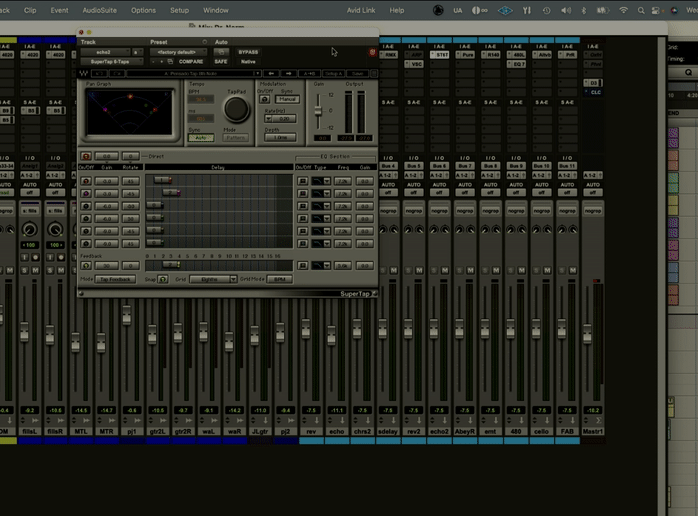Click the previous preset left arrow
The width and height of the screenshot is (698, 516).
click(271, 73)
